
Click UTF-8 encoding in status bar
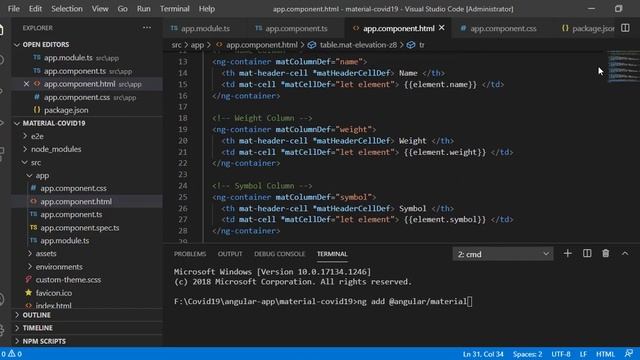click(561, 354)
